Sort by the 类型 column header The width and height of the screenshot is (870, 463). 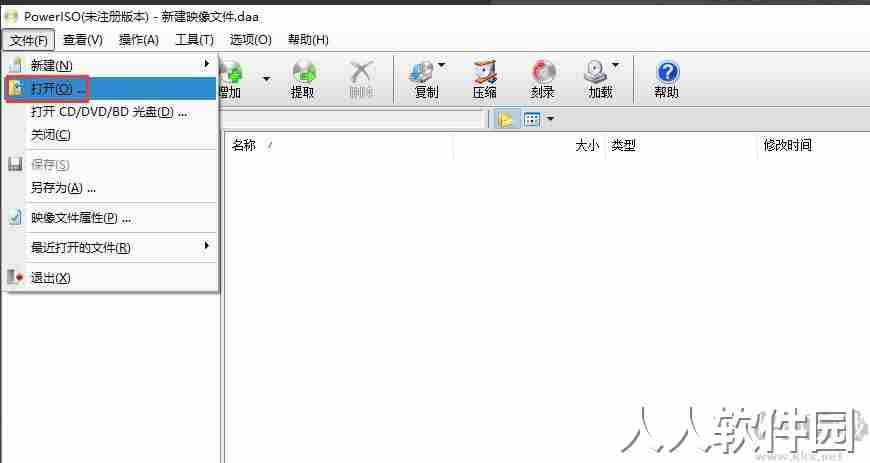pos(681,145)
